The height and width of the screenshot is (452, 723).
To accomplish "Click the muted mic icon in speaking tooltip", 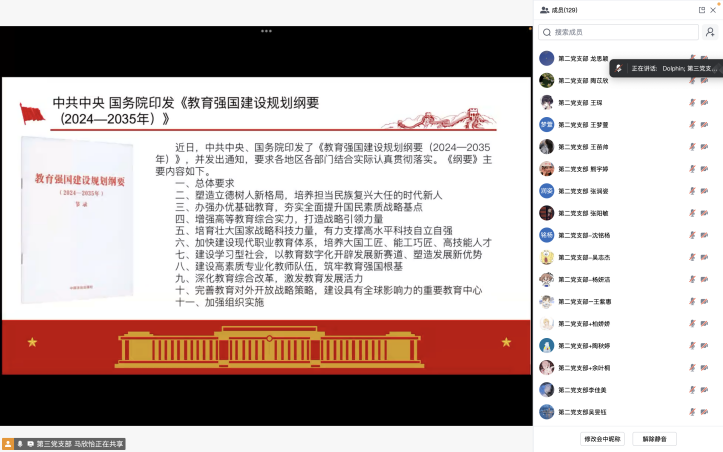I will coord(619,68).
